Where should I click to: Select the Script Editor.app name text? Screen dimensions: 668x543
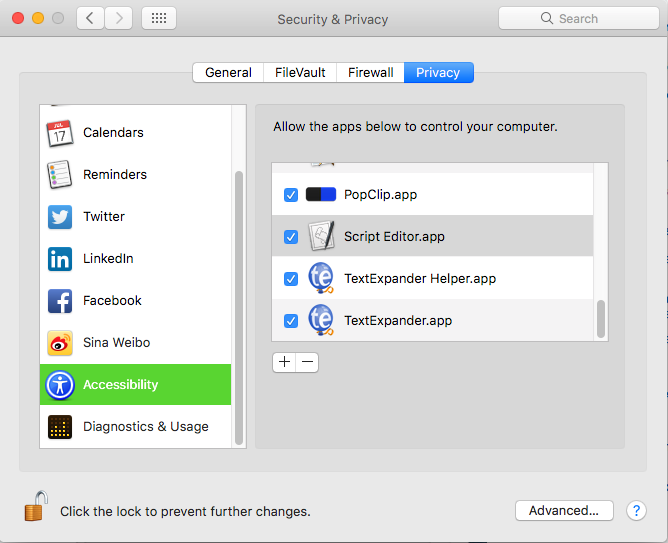394,236
